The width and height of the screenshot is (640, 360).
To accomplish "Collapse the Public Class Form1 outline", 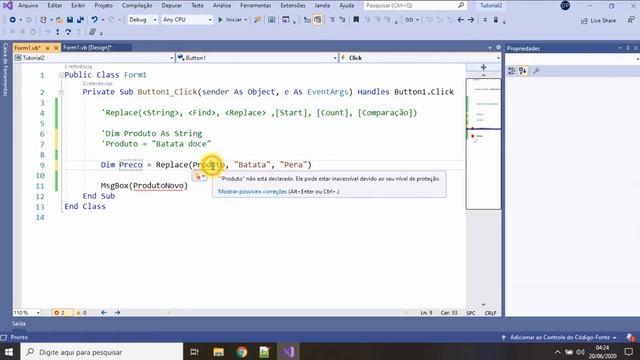I will 61,75.
